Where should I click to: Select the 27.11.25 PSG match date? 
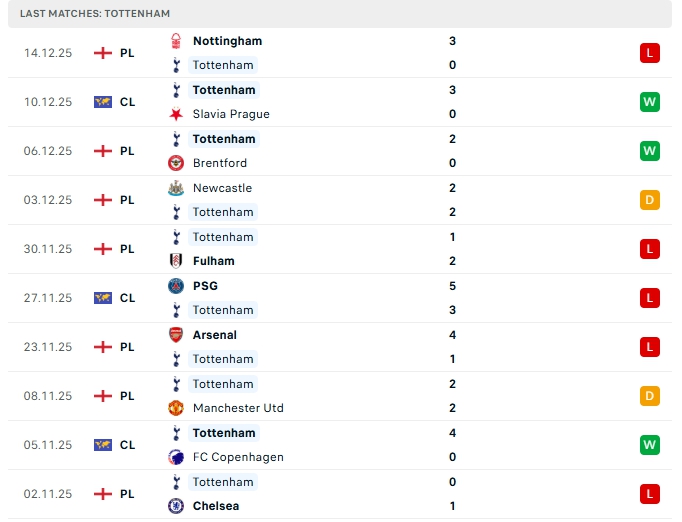click(48, 298)
